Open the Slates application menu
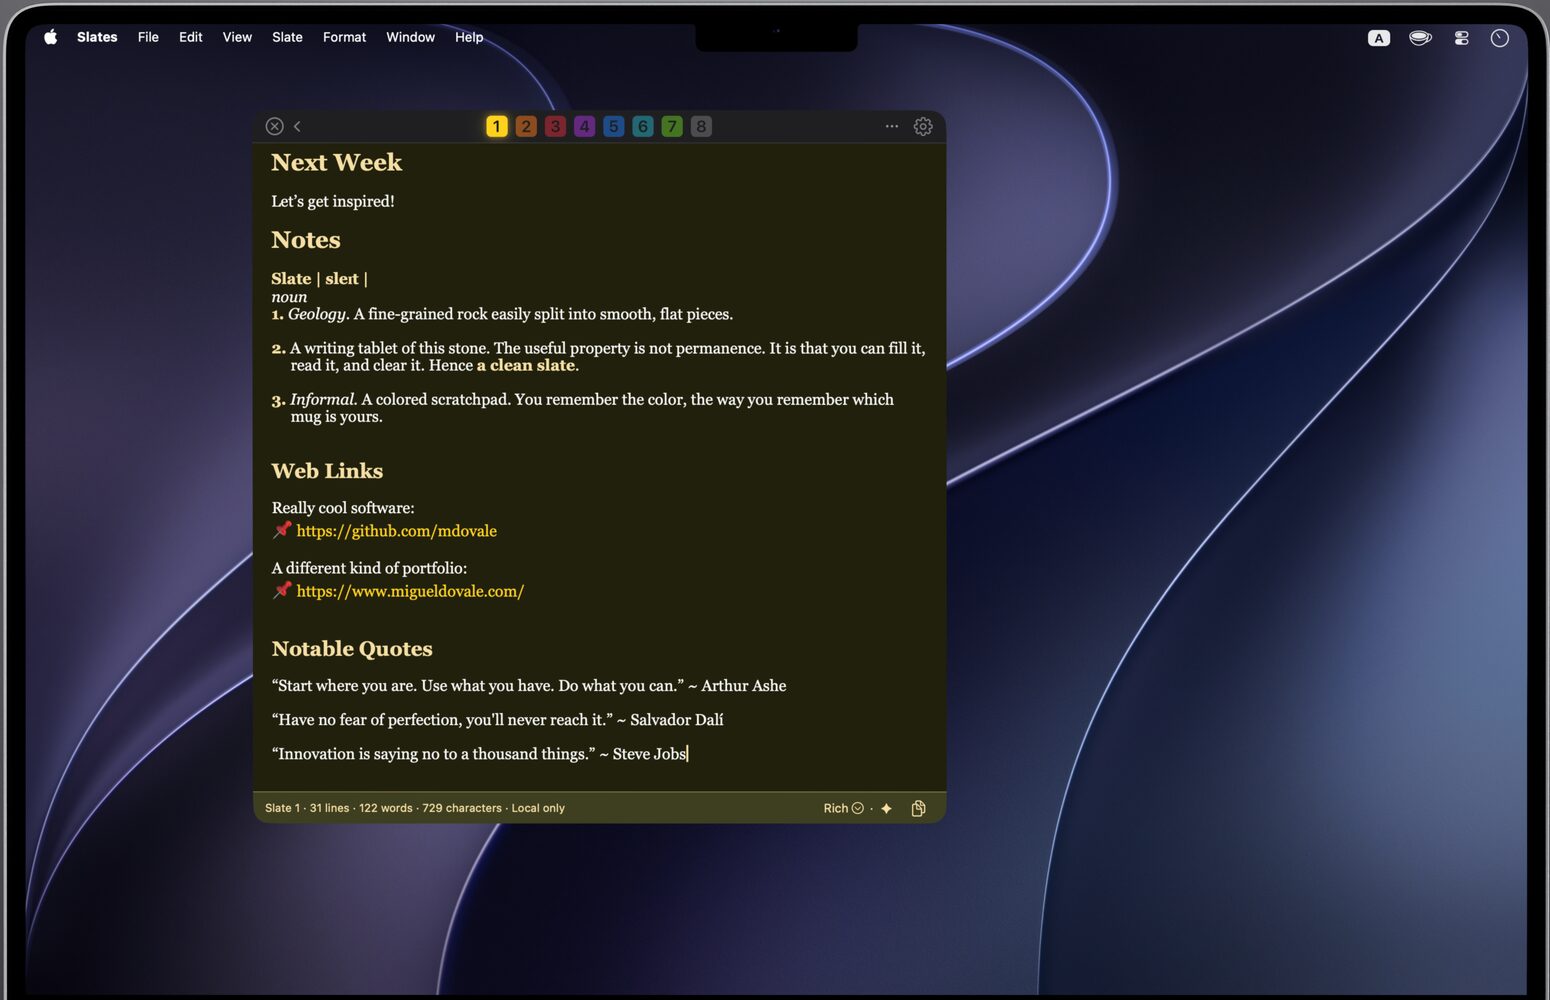The height and width of the screenshot is (1000, 1550). pos(97,37)
